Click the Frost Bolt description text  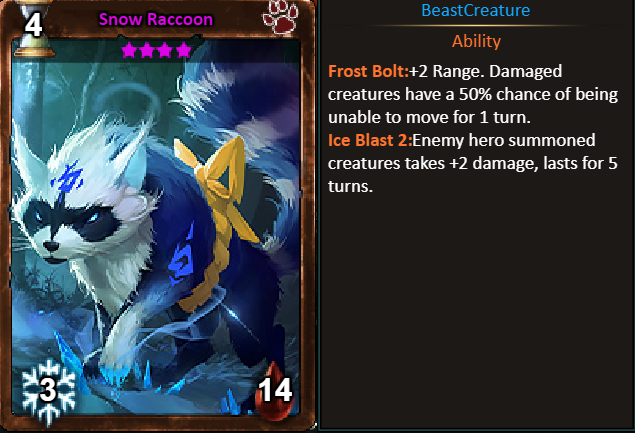473,94
